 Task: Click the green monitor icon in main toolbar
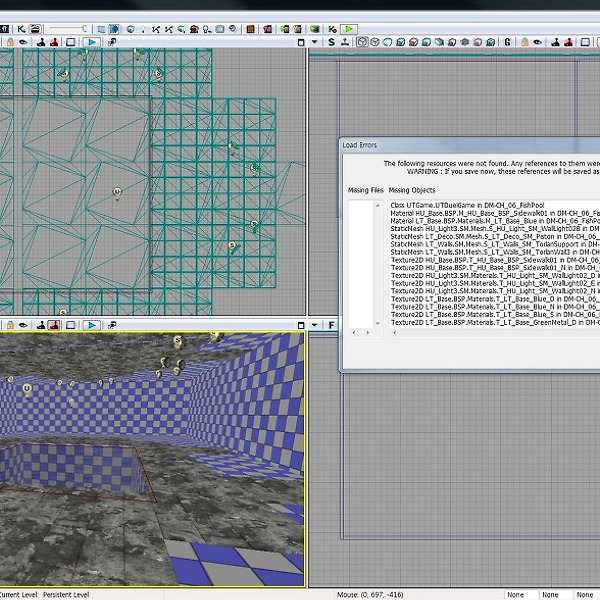pos(315,29)
